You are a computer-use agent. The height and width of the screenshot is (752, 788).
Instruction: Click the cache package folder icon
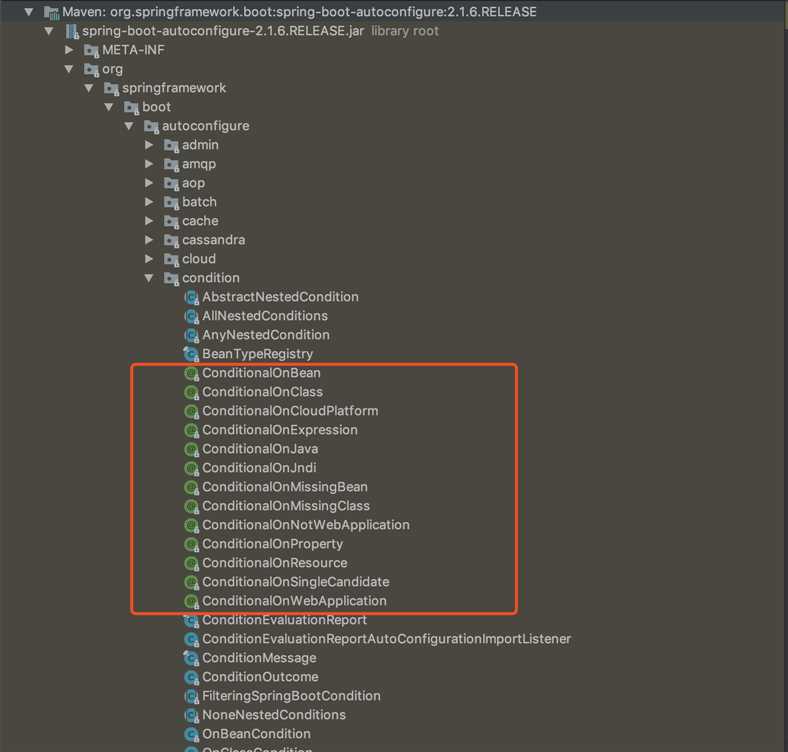(x=172, y=222)
